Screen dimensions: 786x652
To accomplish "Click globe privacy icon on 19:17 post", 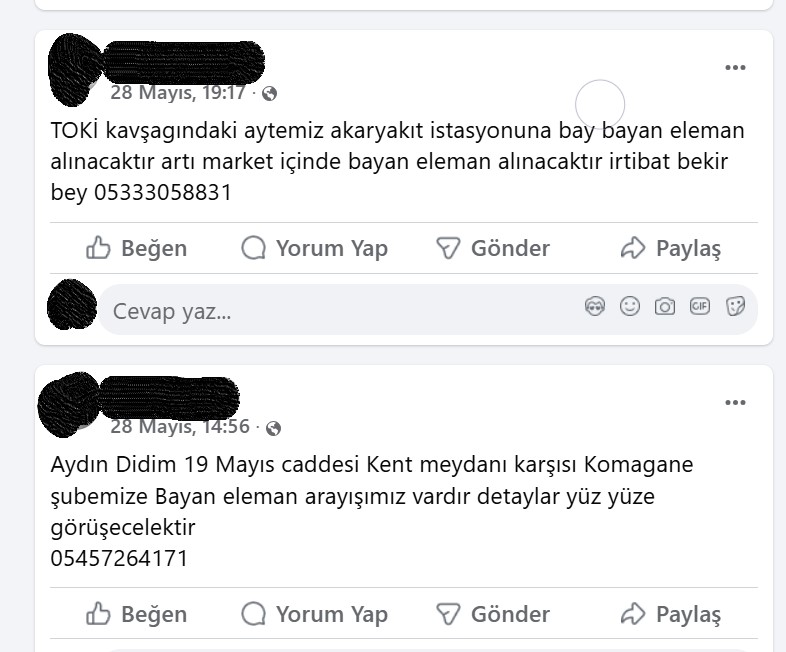I will point(270,94).
